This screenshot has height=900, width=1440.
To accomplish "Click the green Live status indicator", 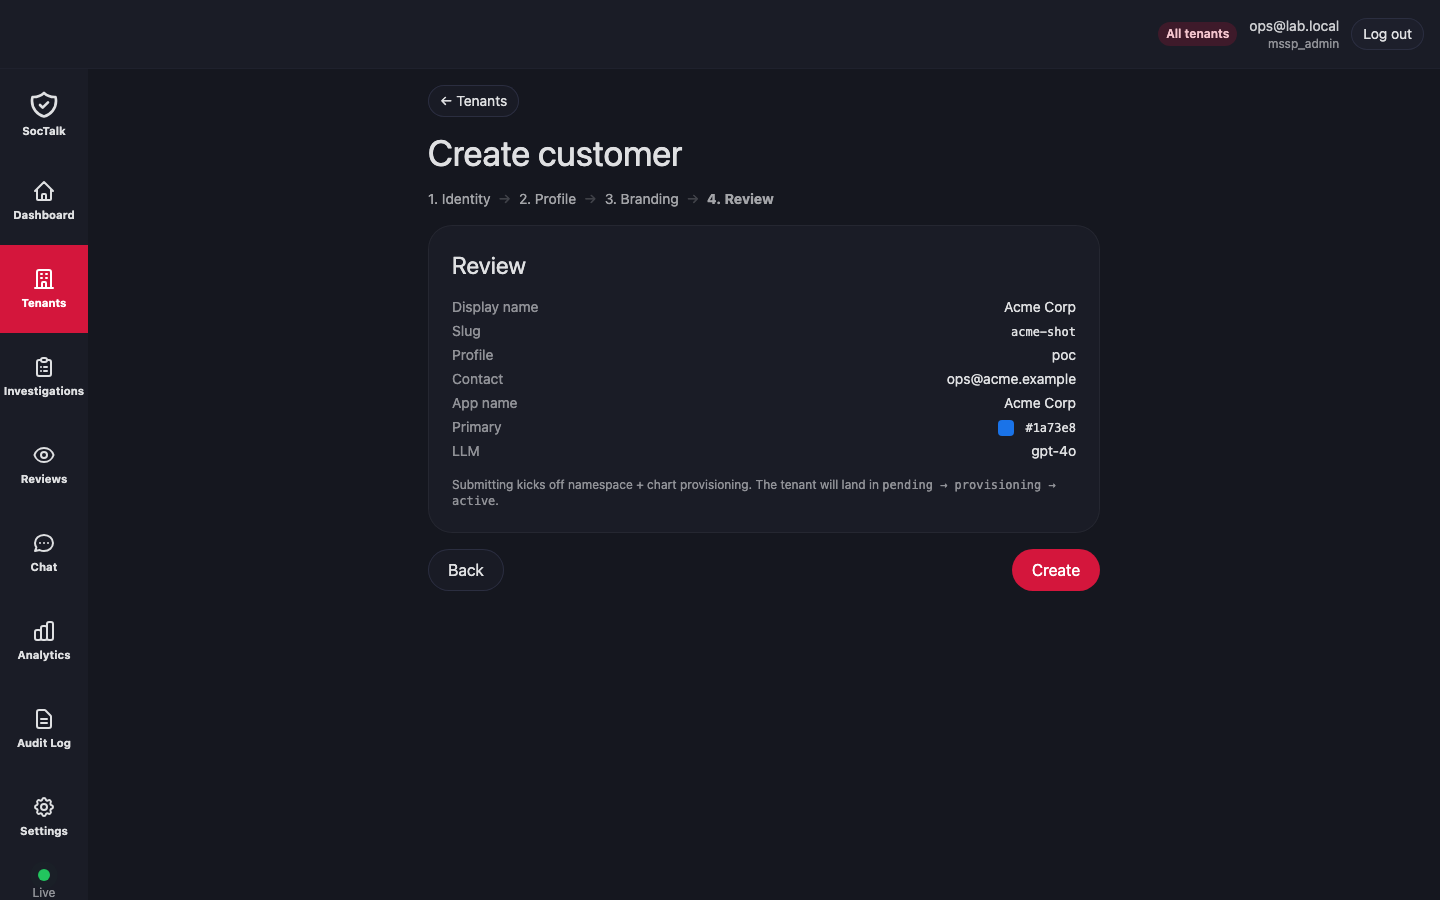I will [44, 875].
